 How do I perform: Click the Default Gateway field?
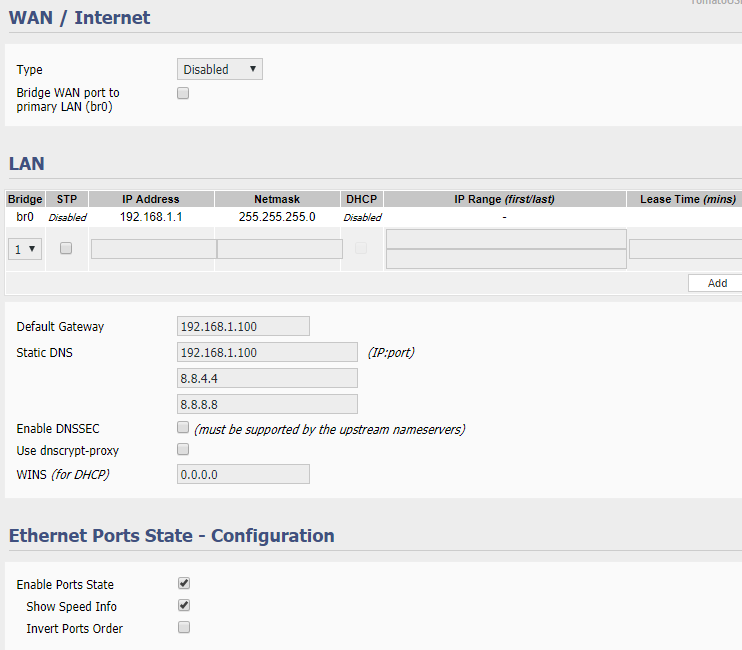pyautogui.click(x=243, y=326)
